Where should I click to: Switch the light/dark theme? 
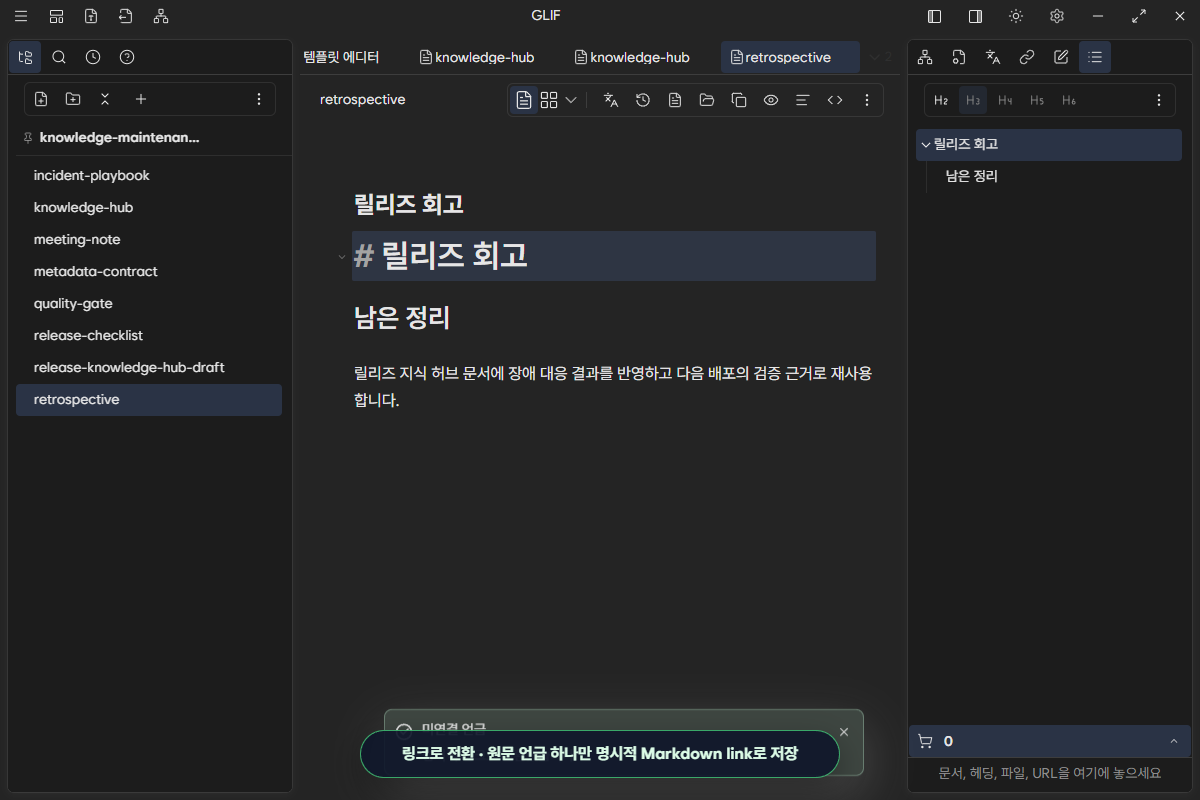tap(1016, 16)
